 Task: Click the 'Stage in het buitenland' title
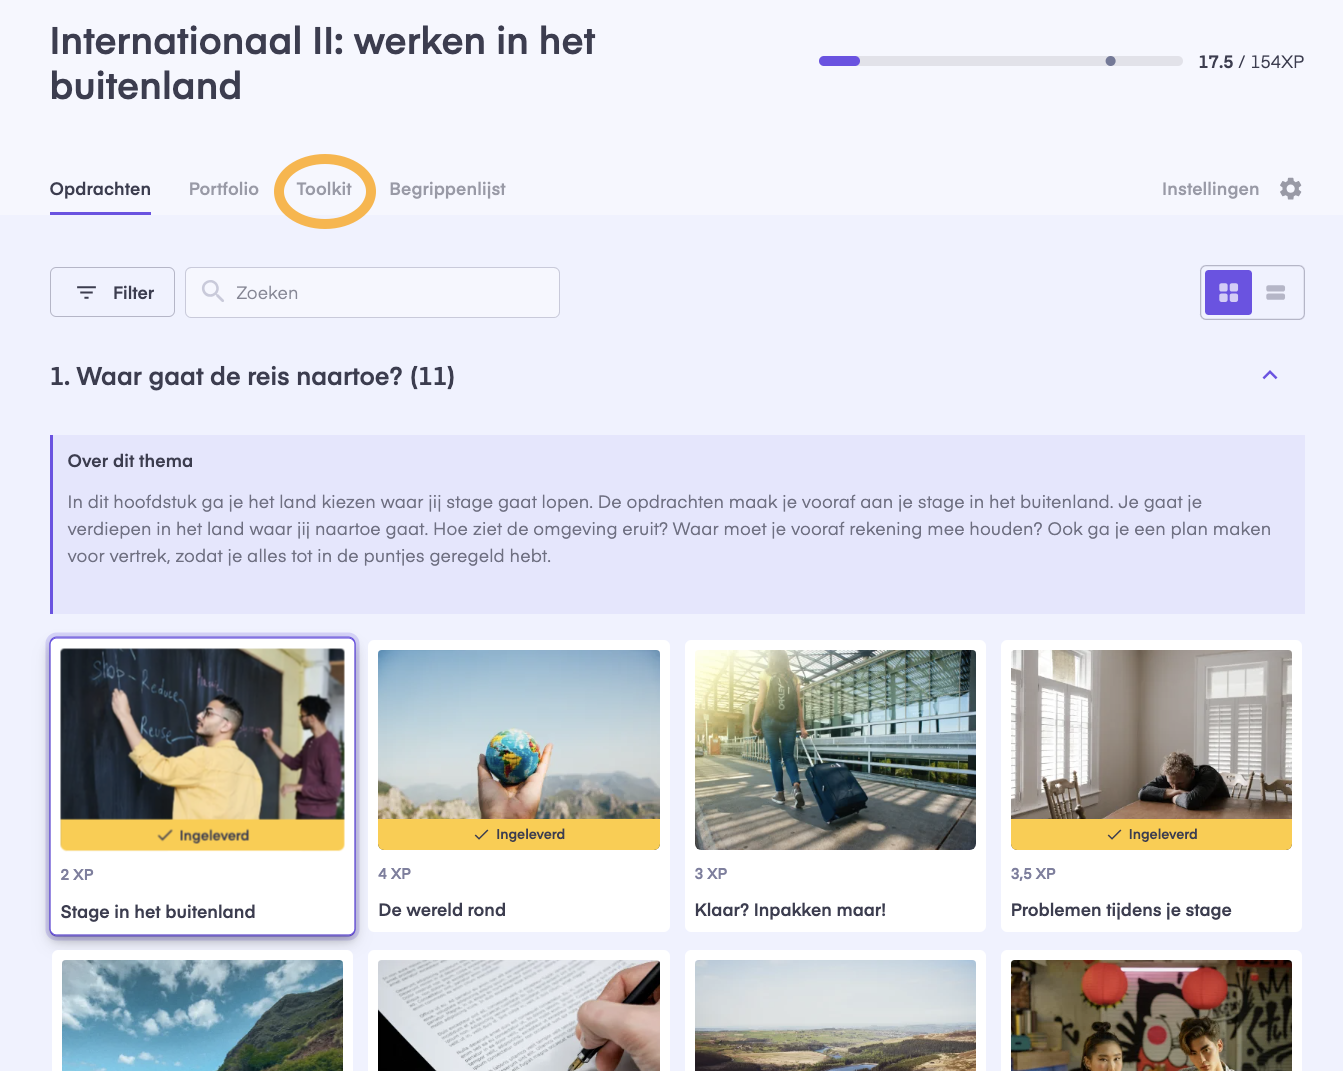click(x=158, y=912)
